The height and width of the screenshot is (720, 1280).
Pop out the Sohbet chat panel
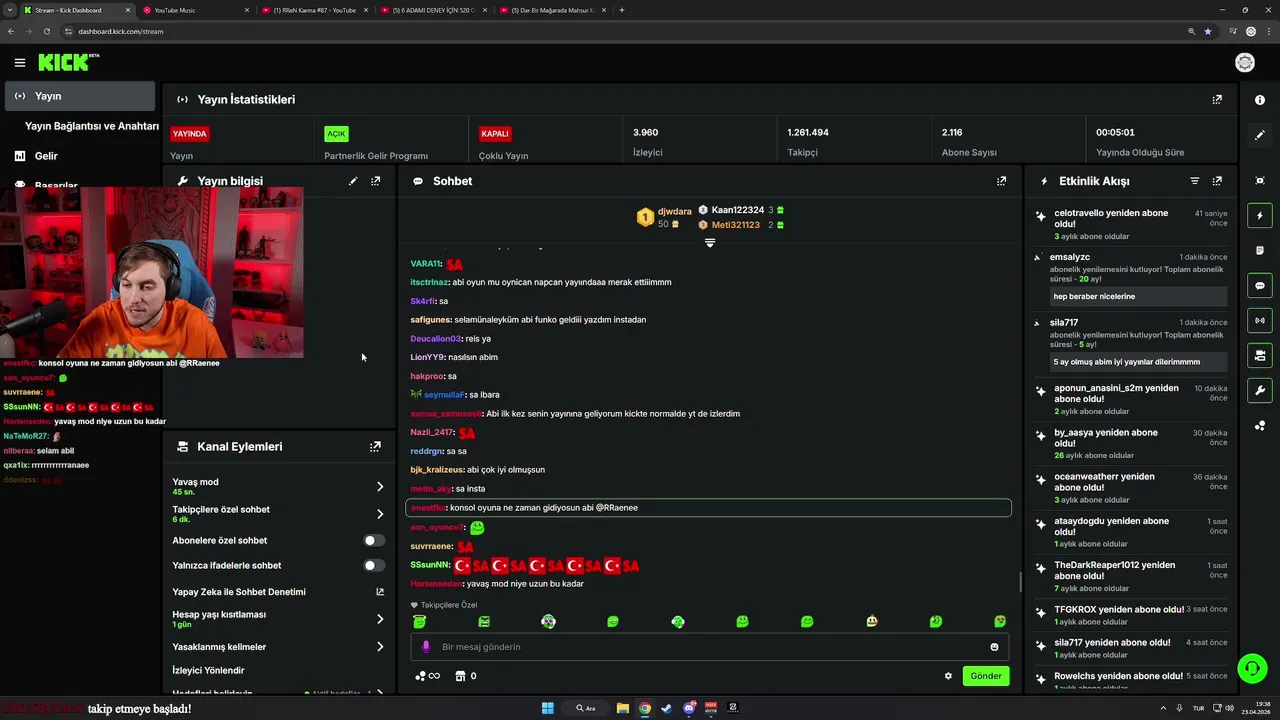click(1001, 181)
